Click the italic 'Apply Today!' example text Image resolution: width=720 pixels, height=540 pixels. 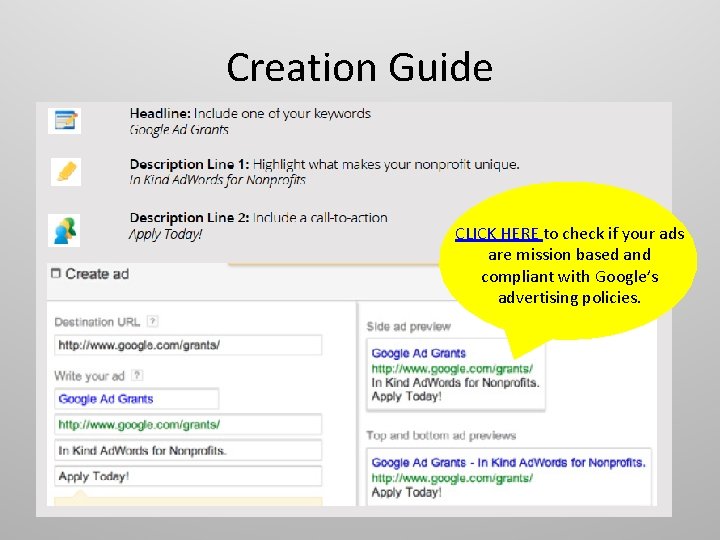(166, 234)
